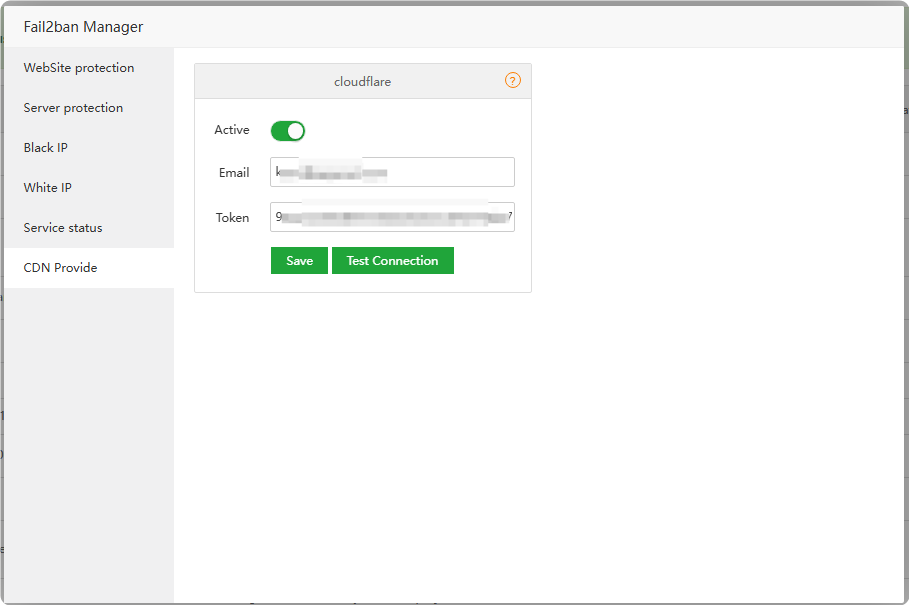Select the cloudflare panel header text
The width and height of the screenshot is (909, 605).
(x=362, y=82)
